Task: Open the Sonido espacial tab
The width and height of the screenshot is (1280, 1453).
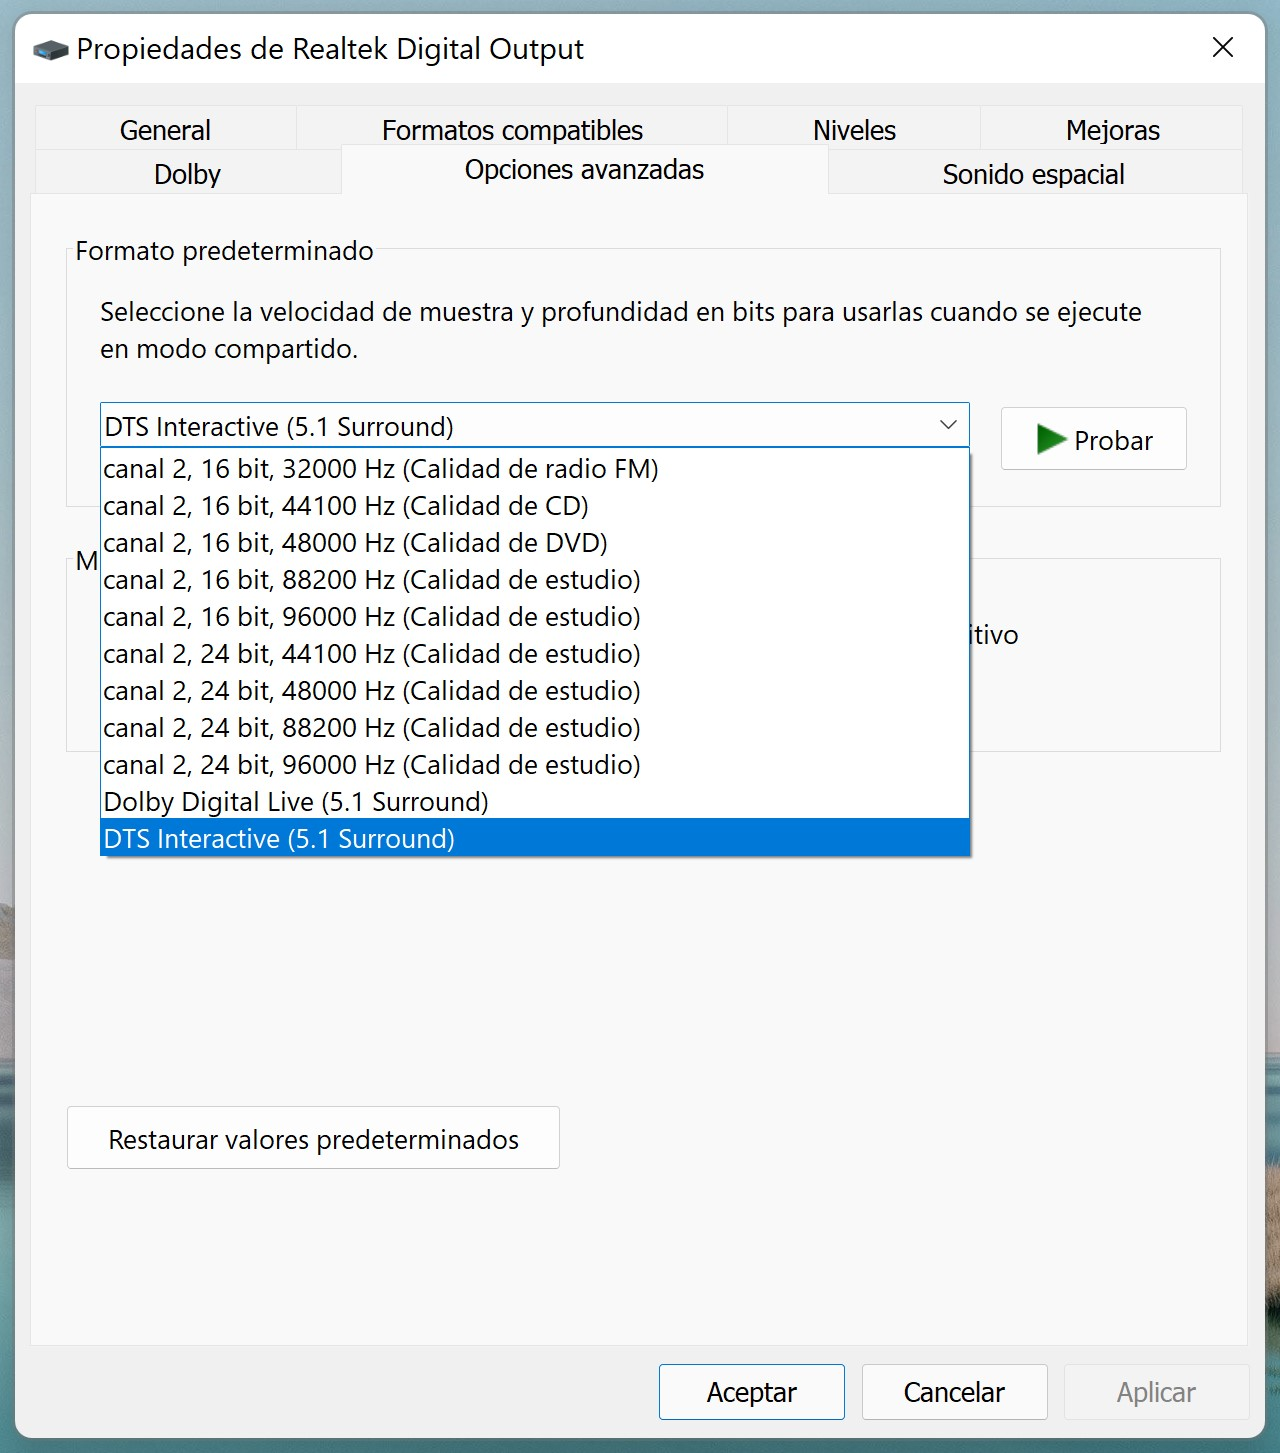Action: click(x=1033, y=173)
